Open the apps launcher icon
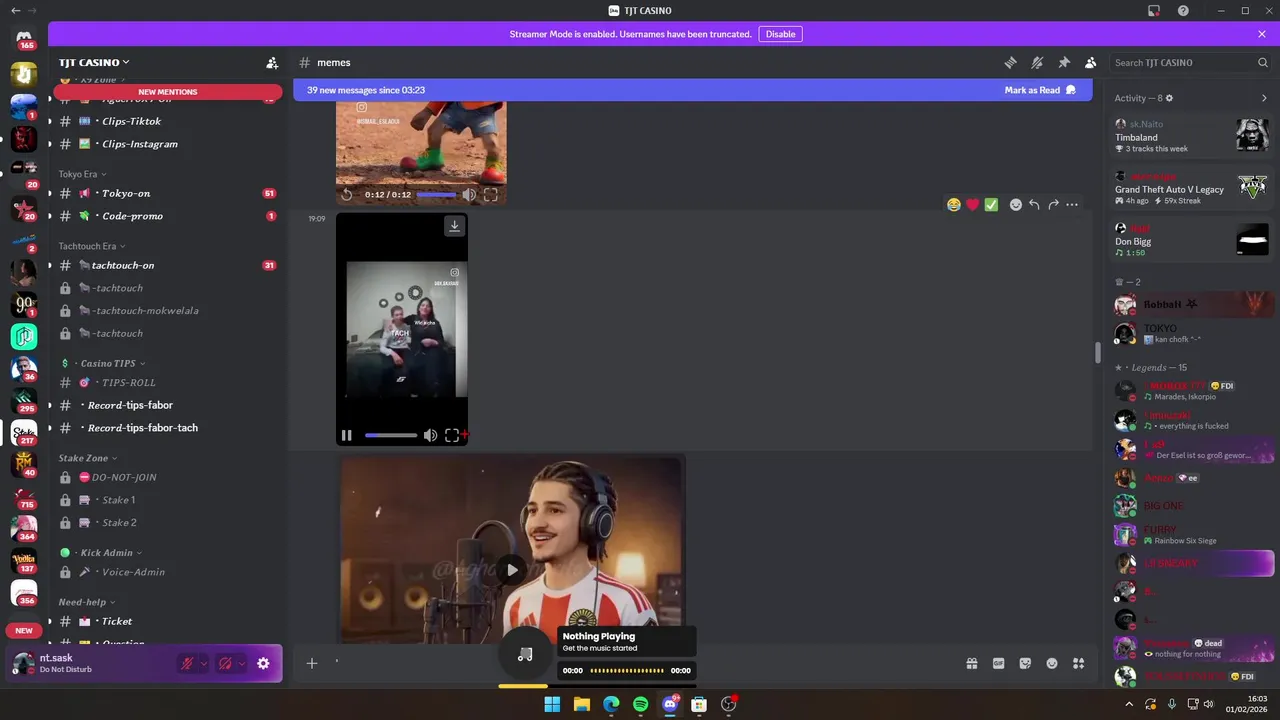 pyautogui.click(x=1079, y=663)
